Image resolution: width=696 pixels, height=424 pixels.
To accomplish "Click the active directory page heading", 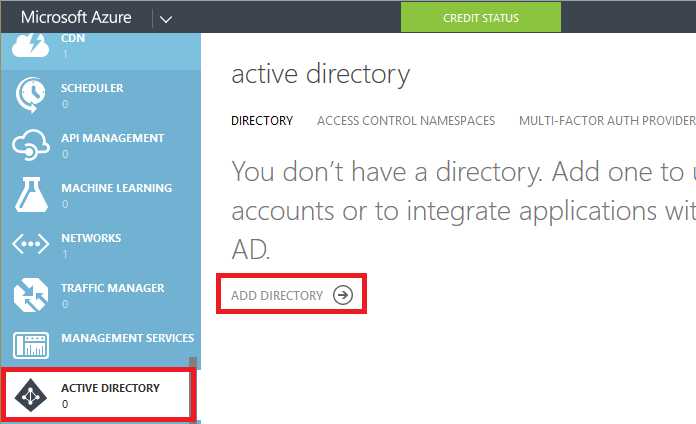I will click(320, 75).
